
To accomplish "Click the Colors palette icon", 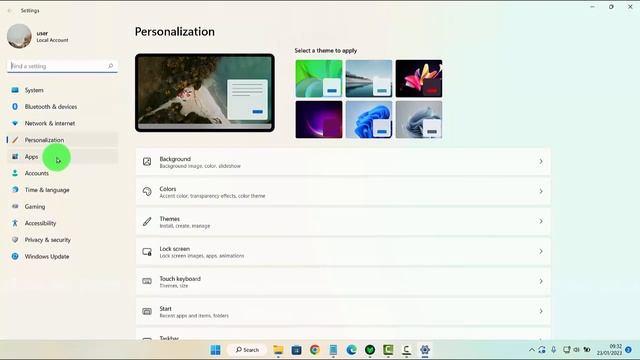I will click(x=147, y=191).
